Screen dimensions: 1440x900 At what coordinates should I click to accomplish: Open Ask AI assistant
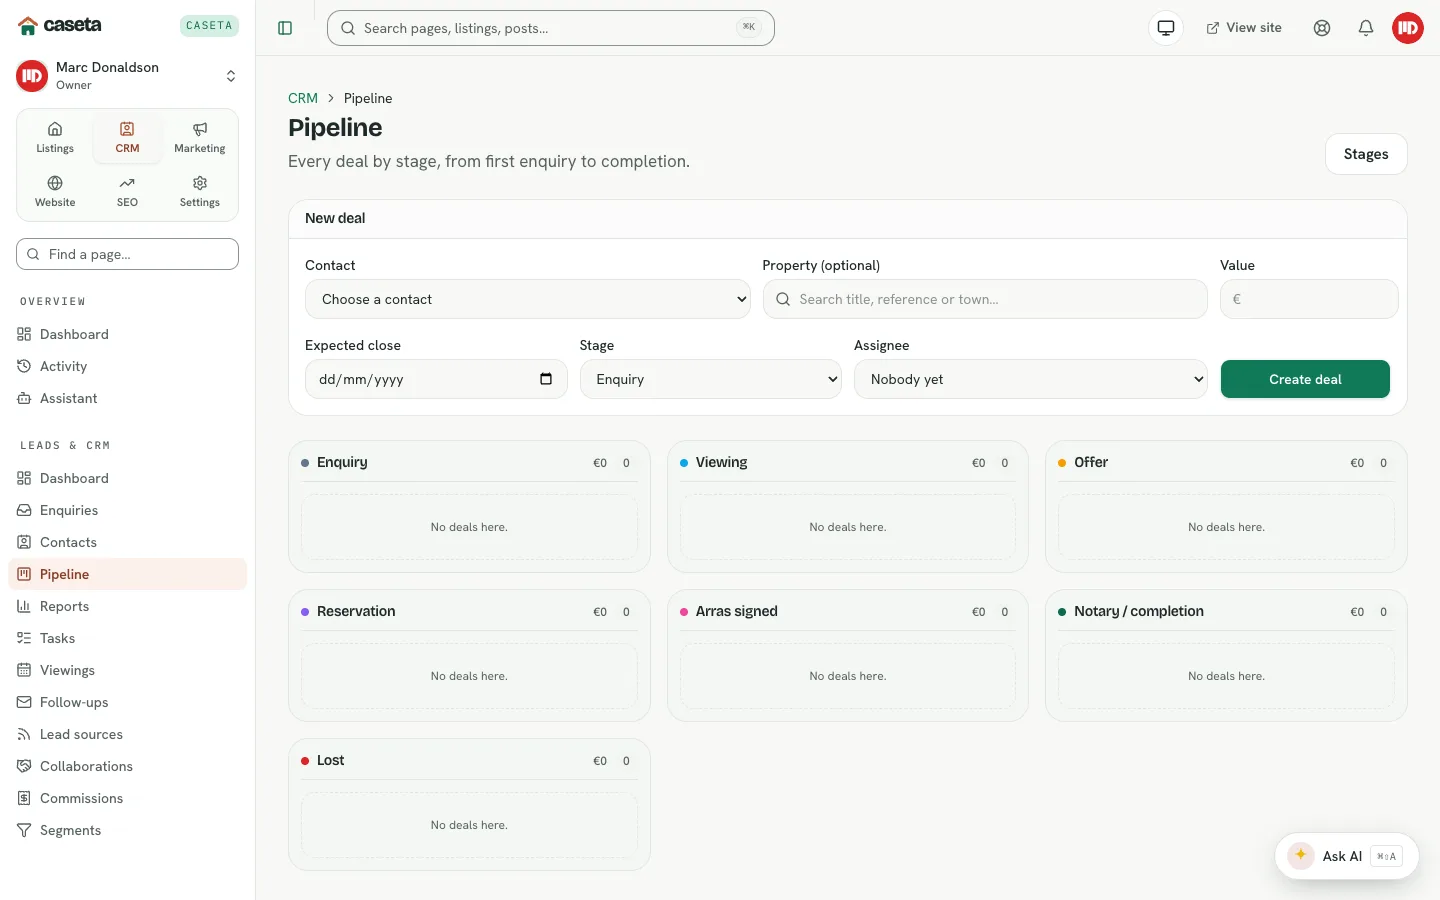(x=1346, y=856)
